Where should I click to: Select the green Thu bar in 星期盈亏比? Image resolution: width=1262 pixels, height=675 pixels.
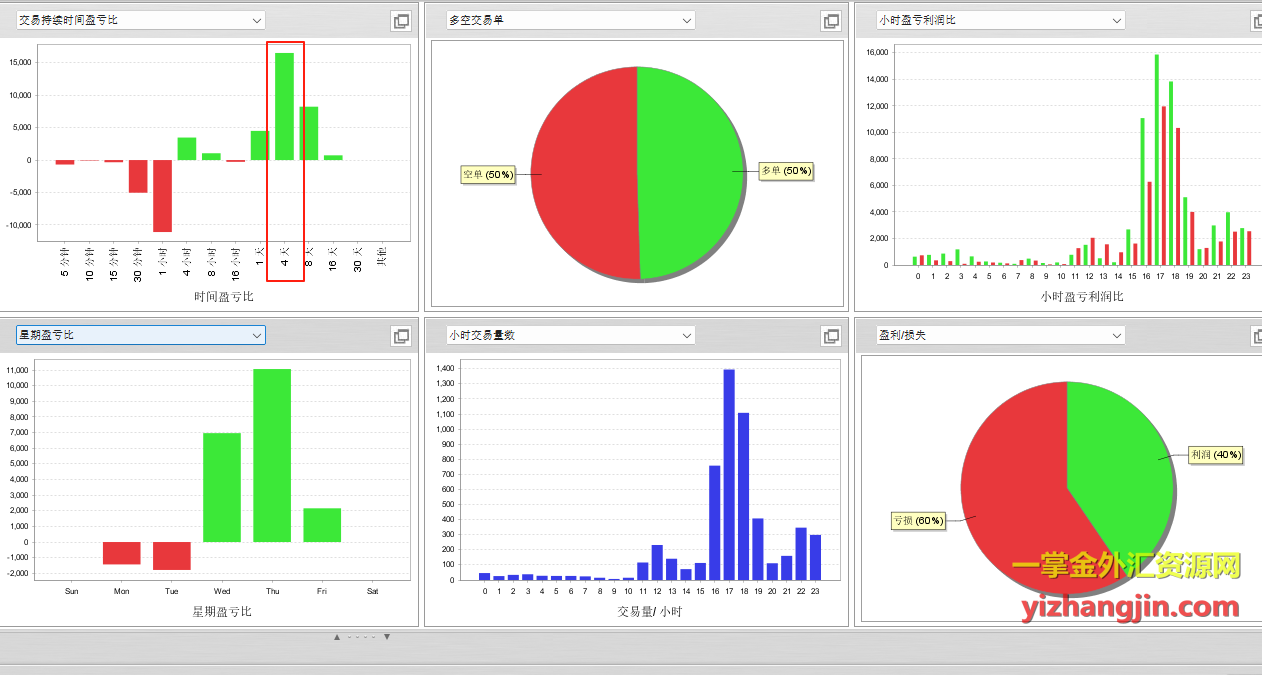click(x=272, y=455)
